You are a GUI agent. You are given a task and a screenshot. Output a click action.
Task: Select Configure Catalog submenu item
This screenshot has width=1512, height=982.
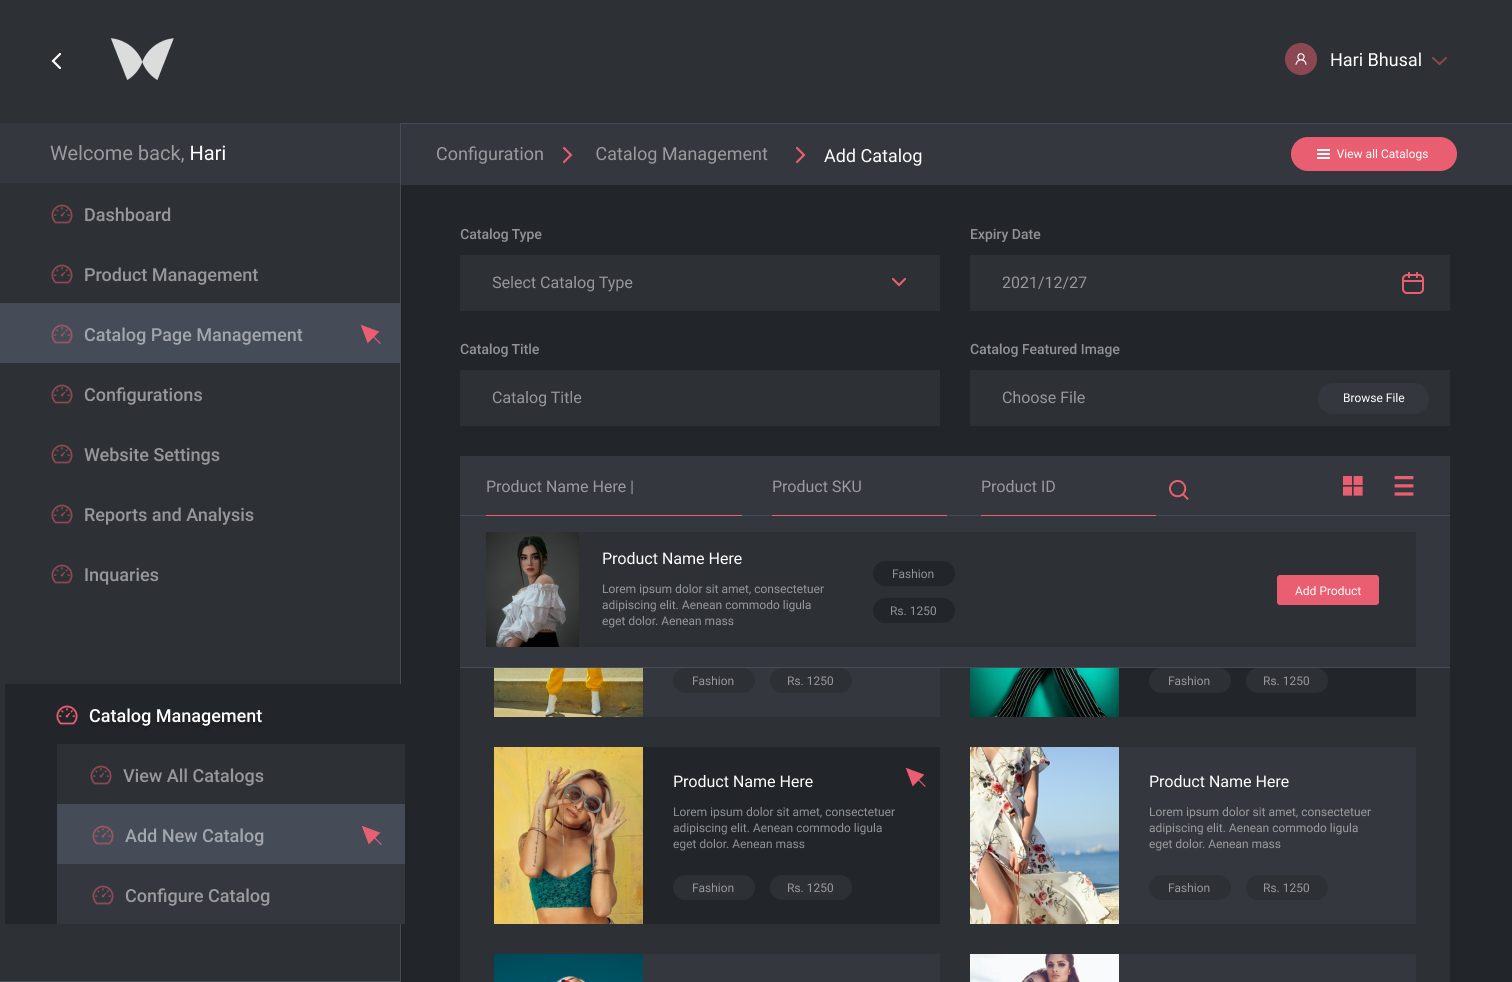click(197, 896)
